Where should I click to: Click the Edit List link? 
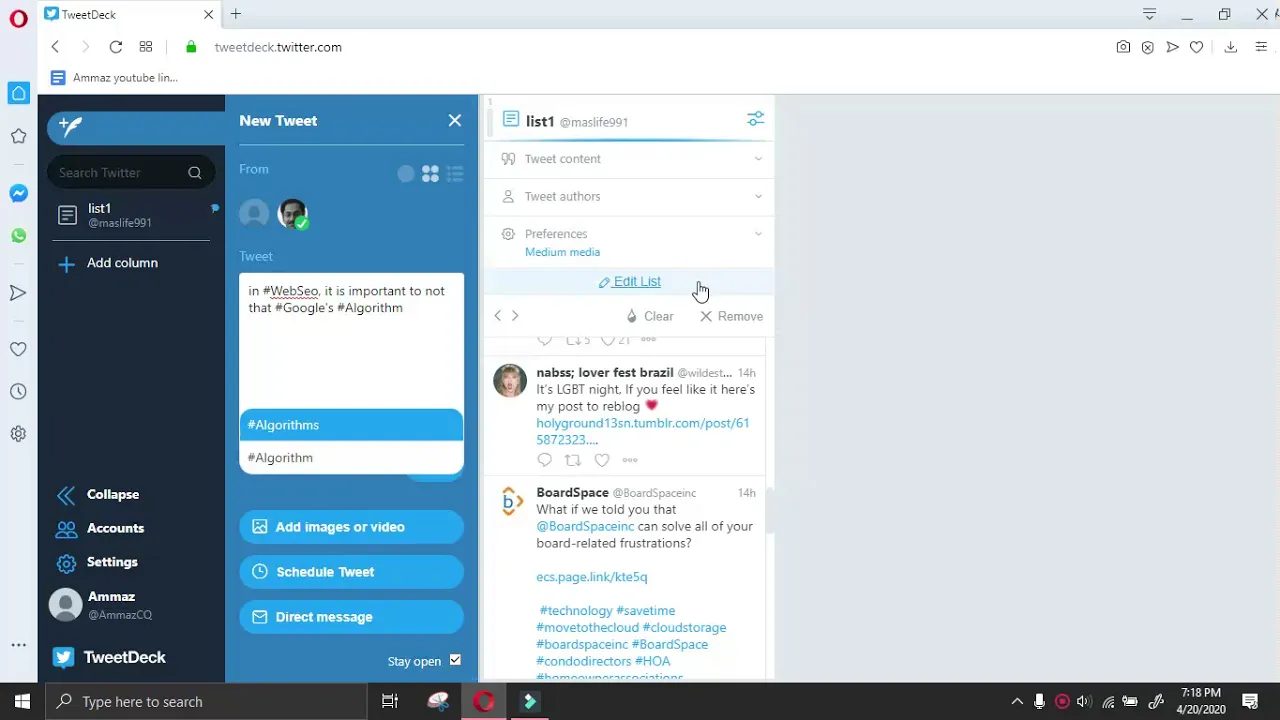(630, 282)
